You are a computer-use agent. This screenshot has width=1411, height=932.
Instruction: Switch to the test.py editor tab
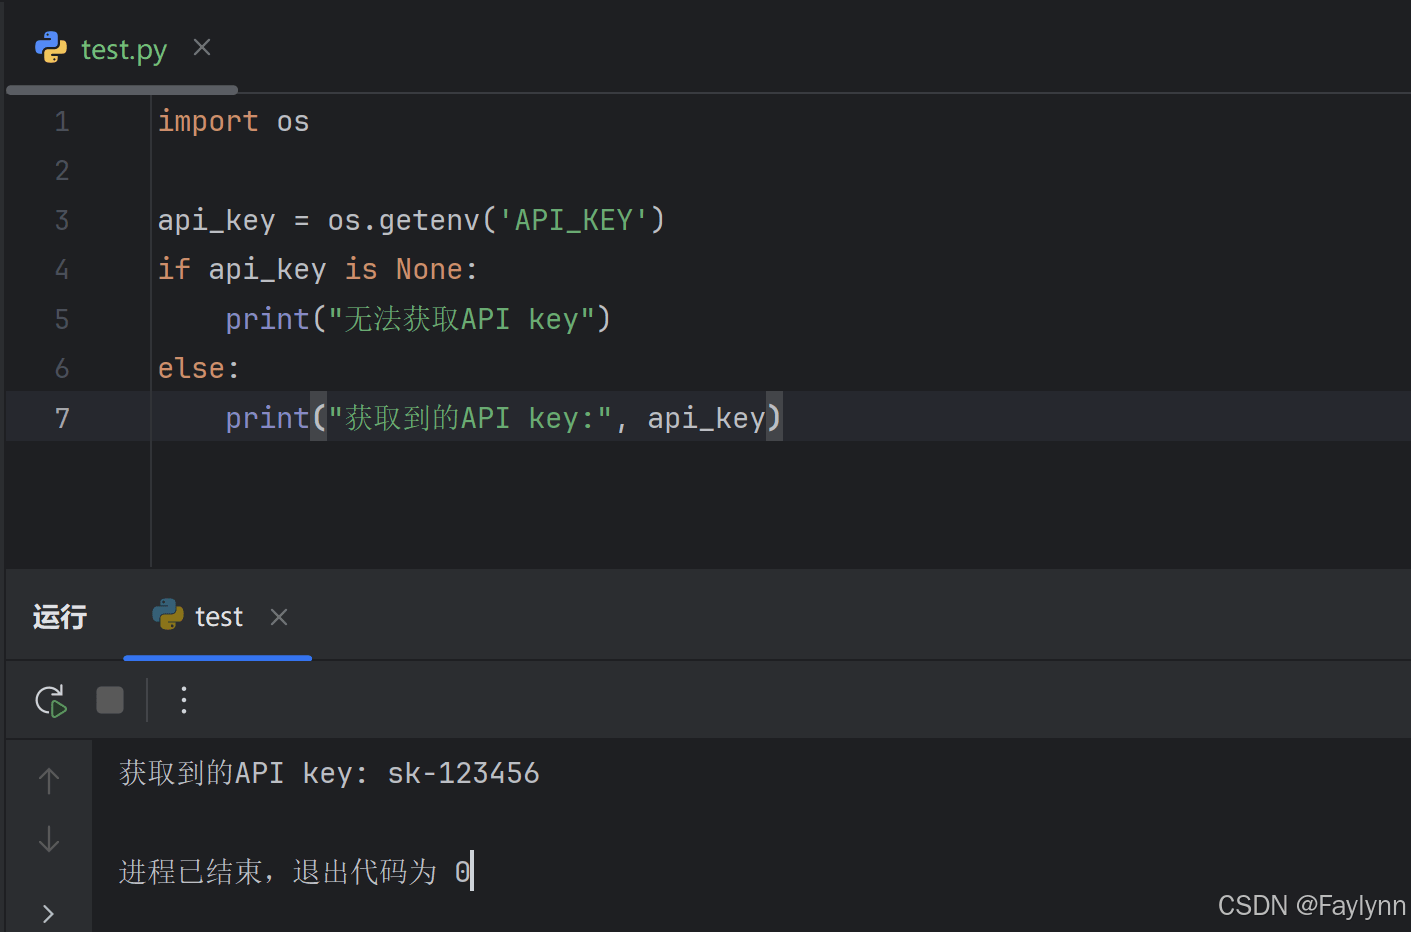pyautogui.click(x=123, y=49)
